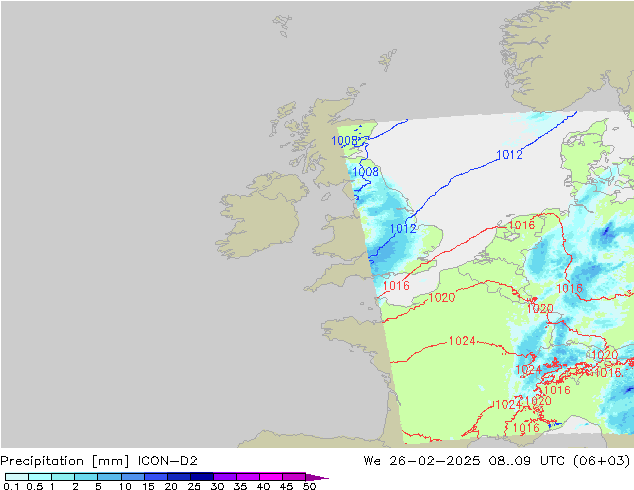Click the legend value '10'
This screenshot has width=634, height=490.
pos(125,486)
